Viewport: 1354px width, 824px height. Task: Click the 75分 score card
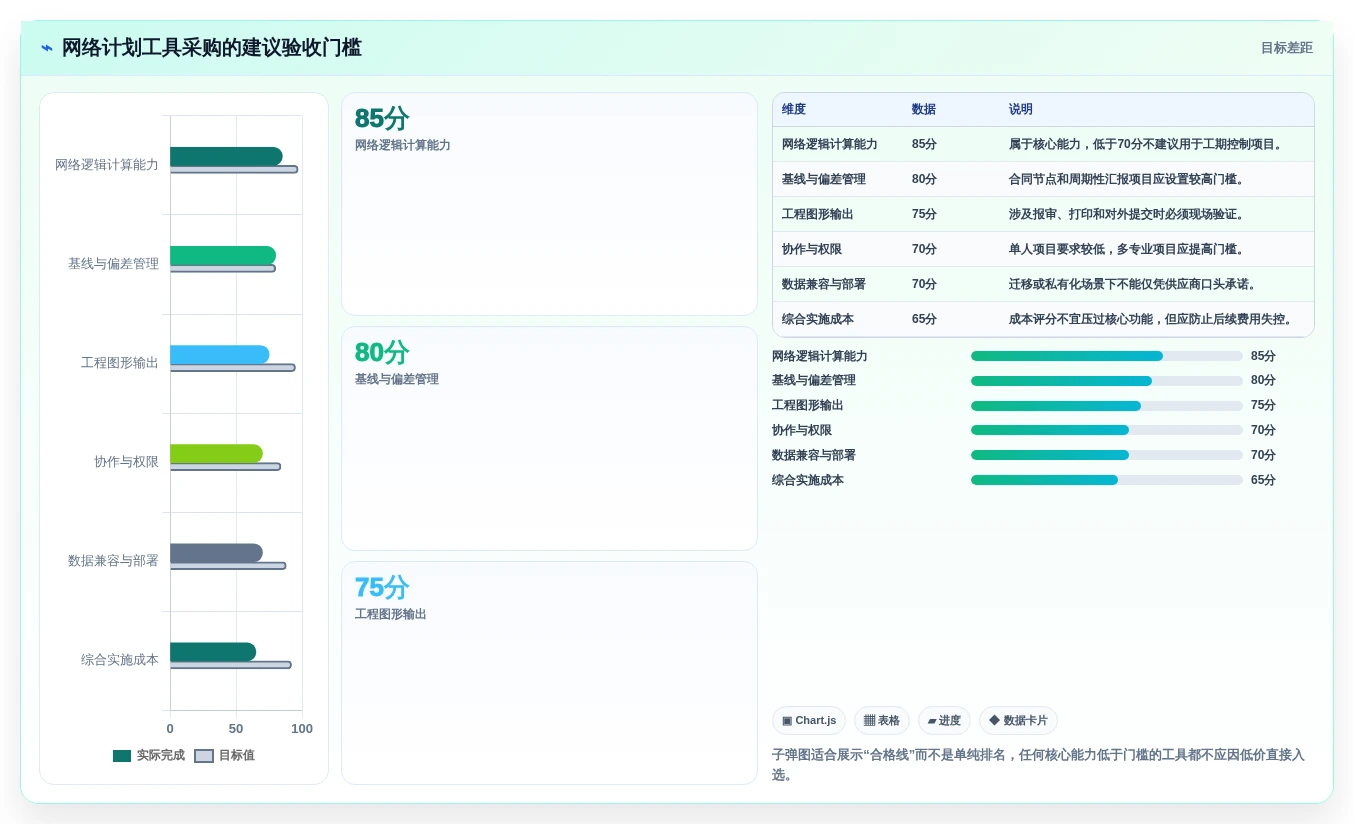pyautogui.click(x=549, y=673)
